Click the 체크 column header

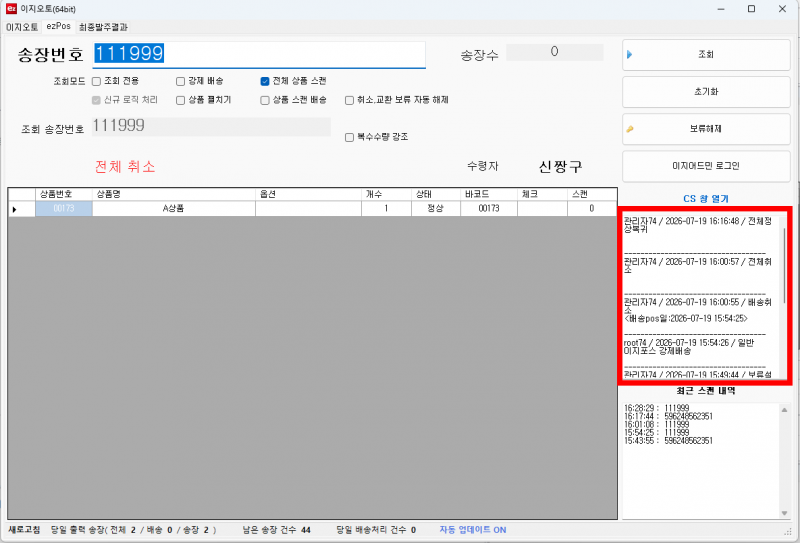pos(542,194)
